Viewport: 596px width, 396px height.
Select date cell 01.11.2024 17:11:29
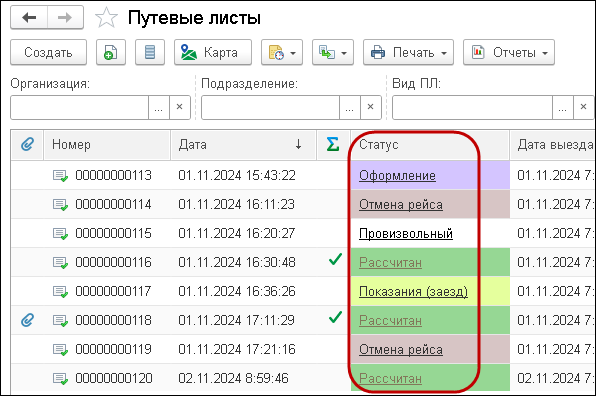236,320
